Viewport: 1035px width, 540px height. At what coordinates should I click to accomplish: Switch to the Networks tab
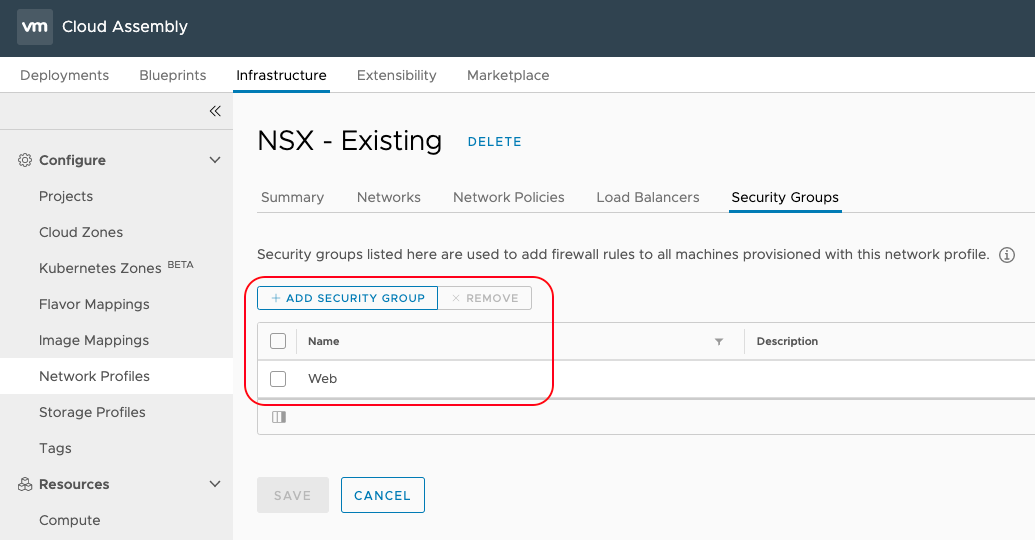389,197
